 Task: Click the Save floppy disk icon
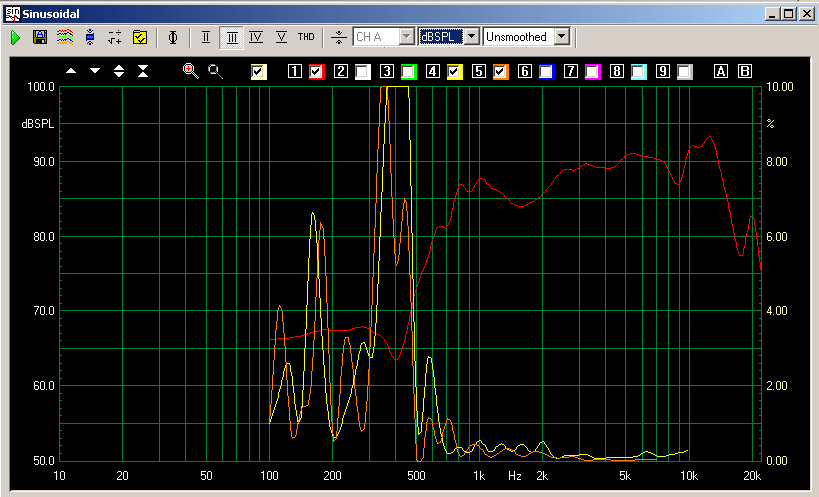[x=40, y=37]
